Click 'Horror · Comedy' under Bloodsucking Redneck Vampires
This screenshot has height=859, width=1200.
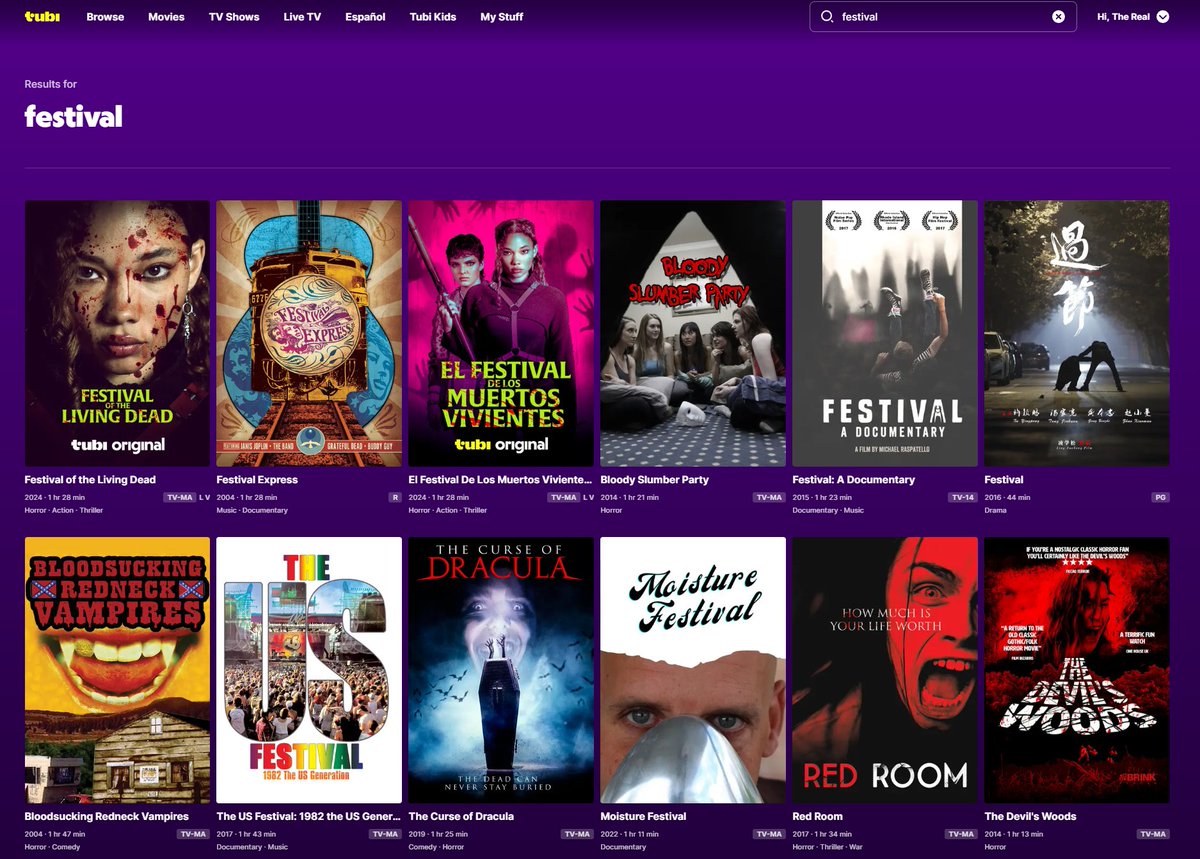click(54, 847)
